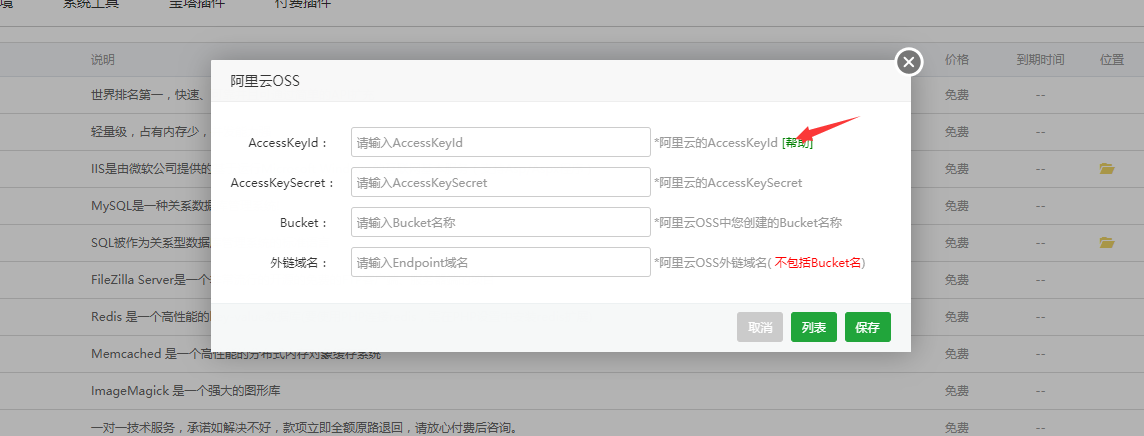Click the green 列表 button
Screen dimensions: 1144x436
(x=813, y=327)
